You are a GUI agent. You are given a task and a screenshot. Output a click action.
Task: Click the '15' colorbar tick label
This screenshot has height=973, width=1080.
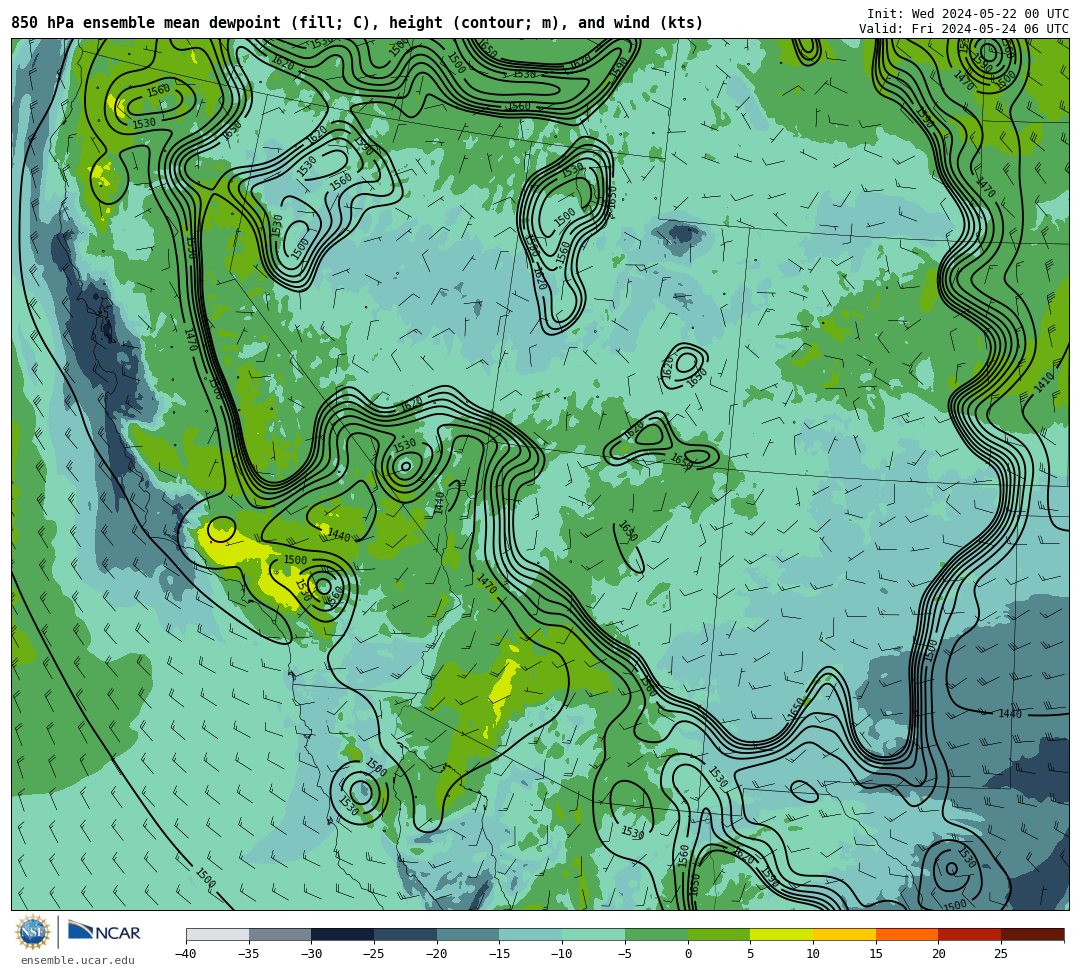point(876,954)
